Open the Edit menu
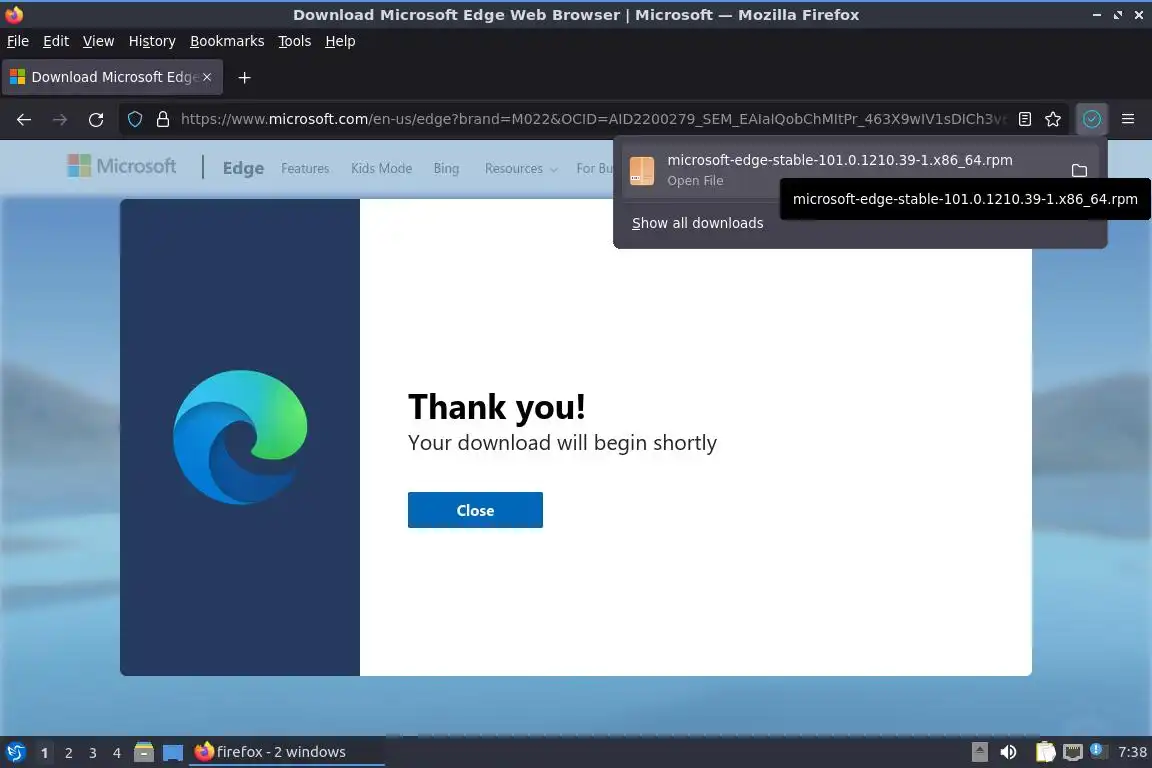This screenshot has height=768, width=1152. (56, 41)
